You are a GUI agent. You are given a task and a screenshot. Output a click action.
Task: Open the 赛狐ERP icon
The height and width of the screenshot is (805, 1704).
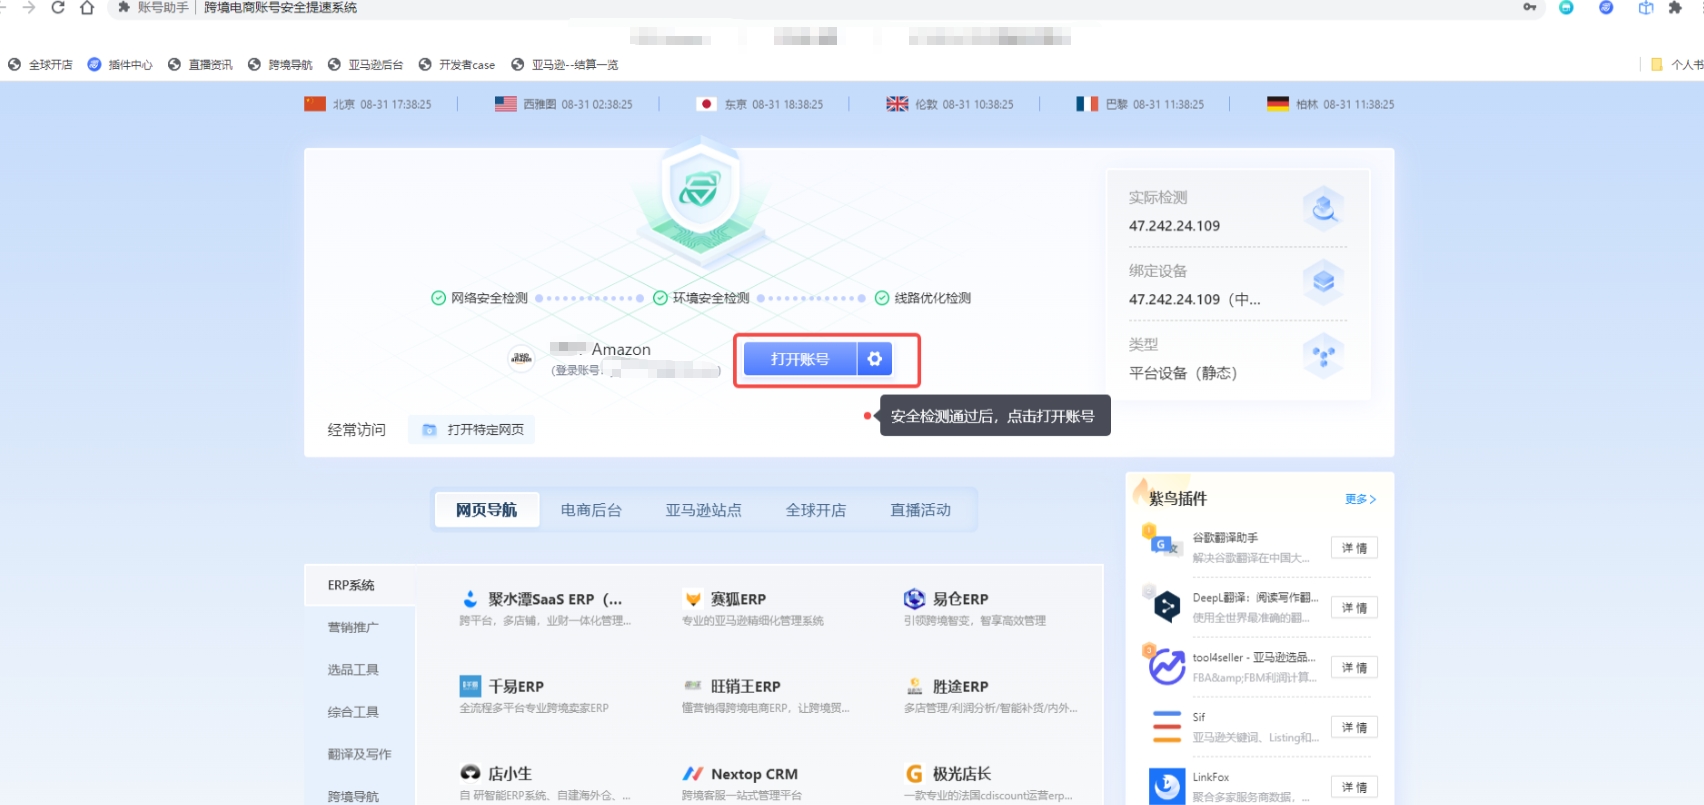click(x=693, y=599)
